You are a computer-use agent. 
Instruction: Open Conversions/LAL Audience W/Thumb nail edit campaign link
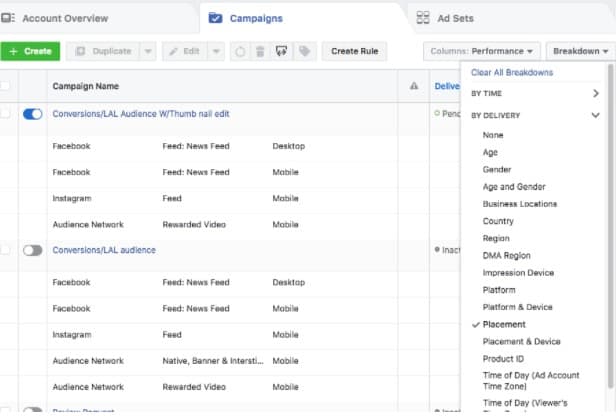[x=141, y=114]
